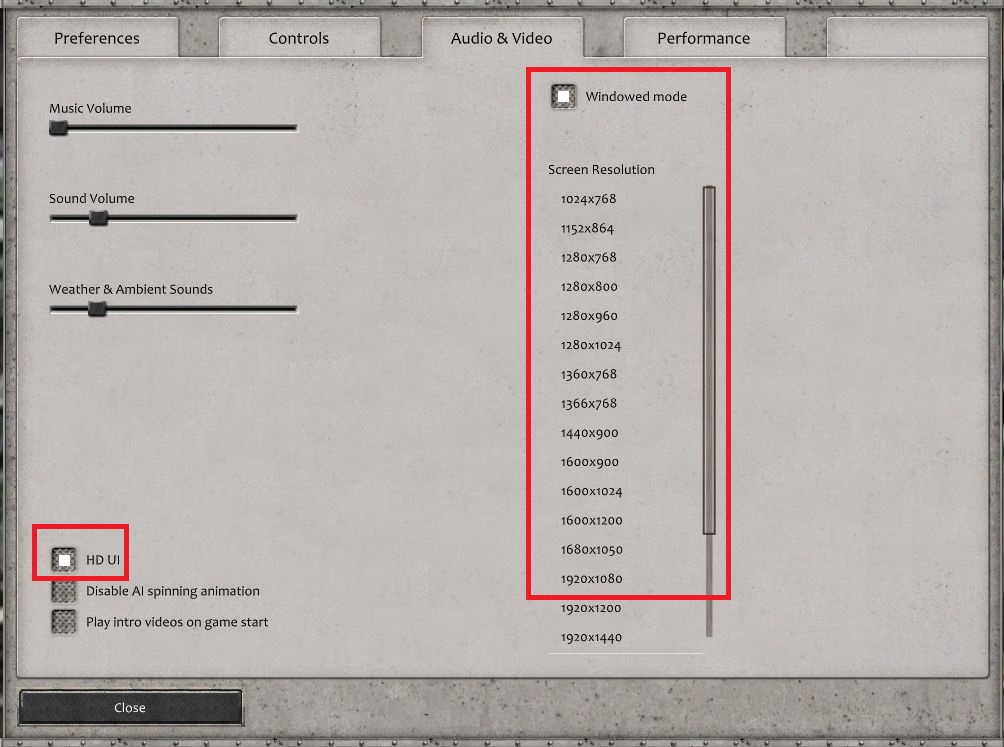Click the Screen Resolution list scrollbar
Image resolution: width=1004 pixels, height=747 pixels.
[709, 360]
